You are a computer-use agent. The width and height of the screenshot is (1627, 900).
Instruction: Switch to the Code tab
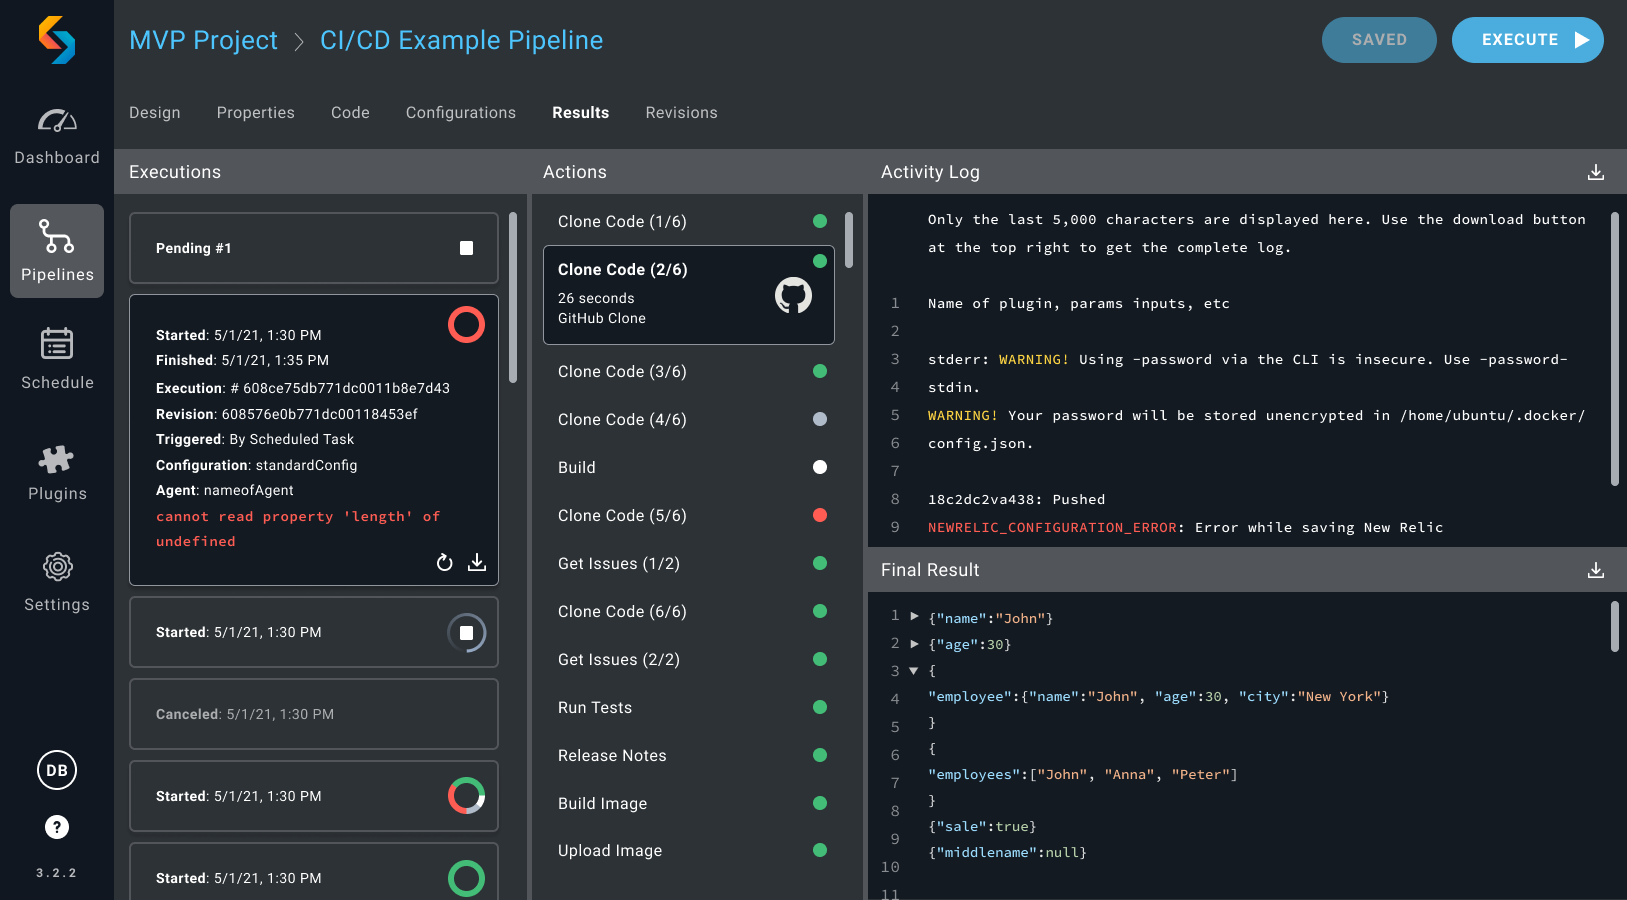(x=350, y=112)
